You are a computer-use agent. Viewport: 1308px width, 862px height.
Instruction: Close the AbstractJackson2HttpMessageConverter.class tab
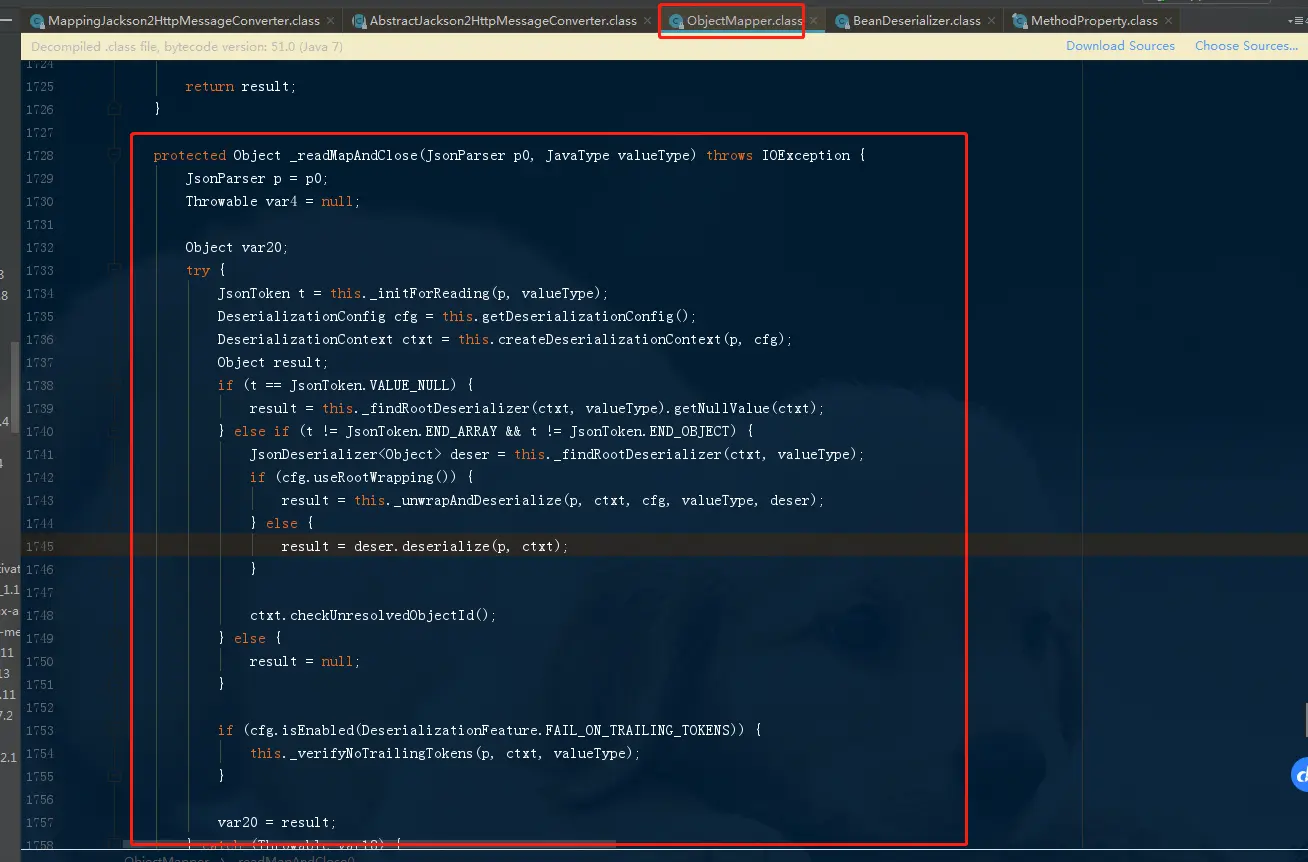[x=648, y=21]
